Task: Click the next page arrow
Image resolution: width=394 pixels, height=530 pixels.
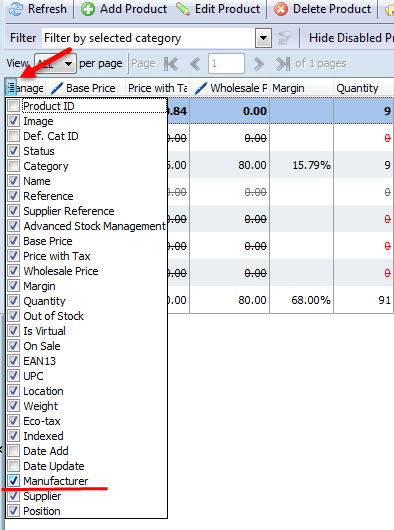Action: click(258, 64)
